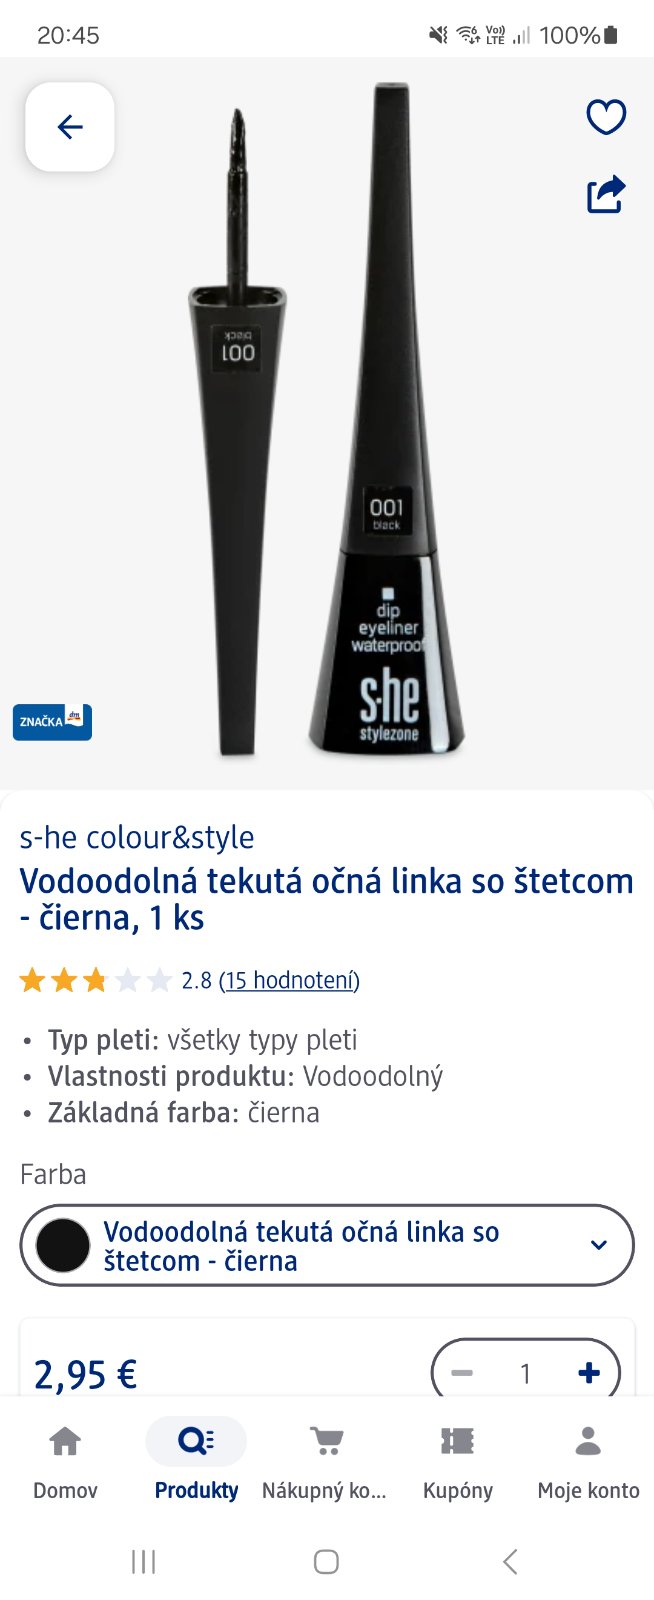The height and width of the screenshot is (1600, 654).
Task: Open Android recent apps button
Action: [144, 1561]
